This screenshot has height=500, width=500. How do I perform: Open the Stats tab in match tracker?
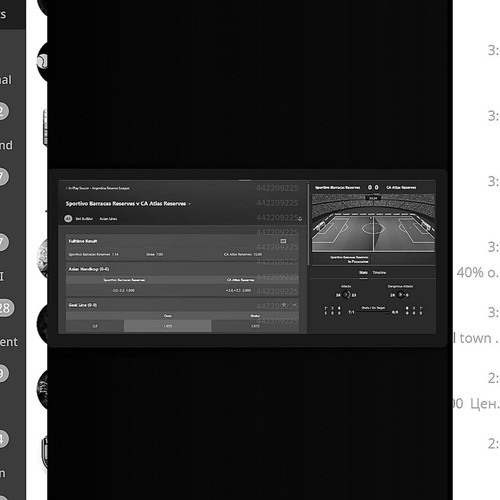(363, 273)
